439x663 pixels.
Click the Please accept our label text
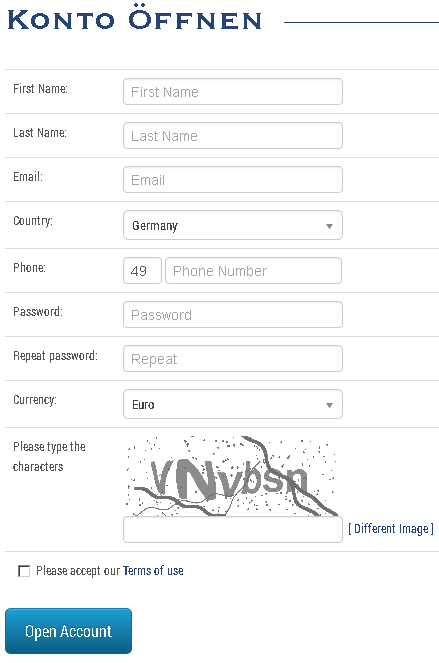pyautogui.click(x=78, y=571)
